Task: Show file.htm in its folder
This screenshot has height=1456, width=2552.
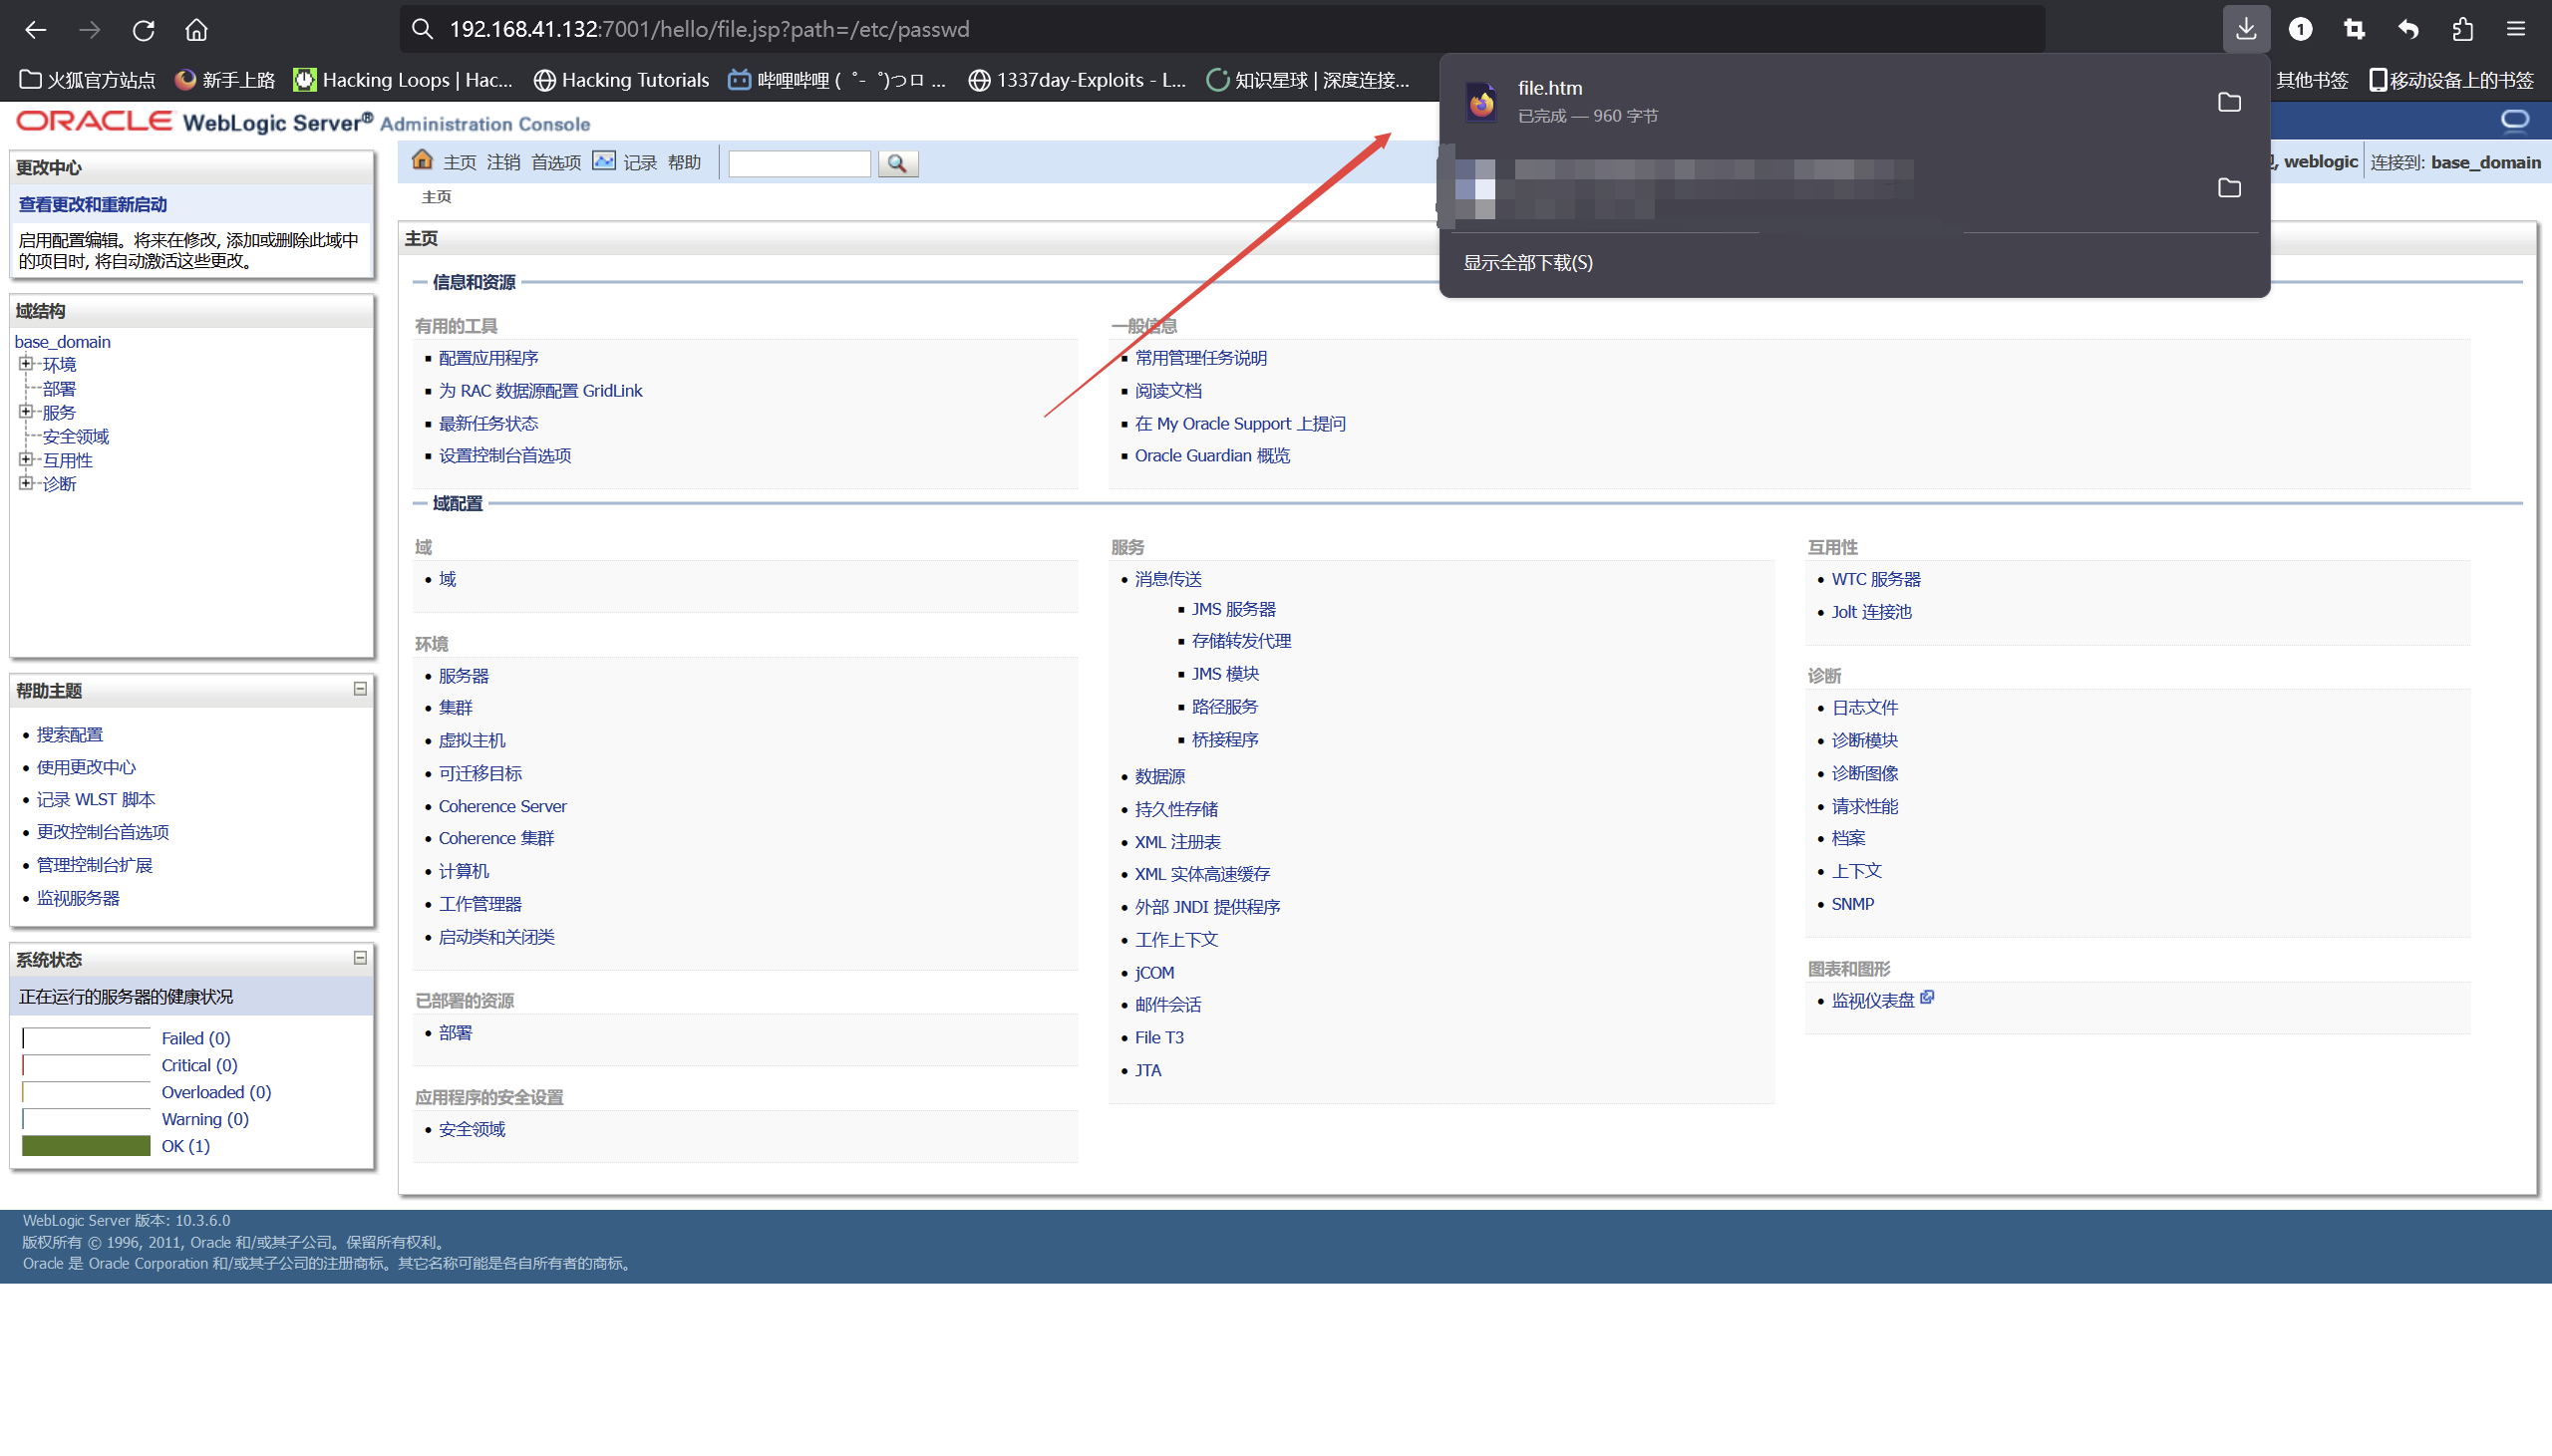Action: (2229, 102)
